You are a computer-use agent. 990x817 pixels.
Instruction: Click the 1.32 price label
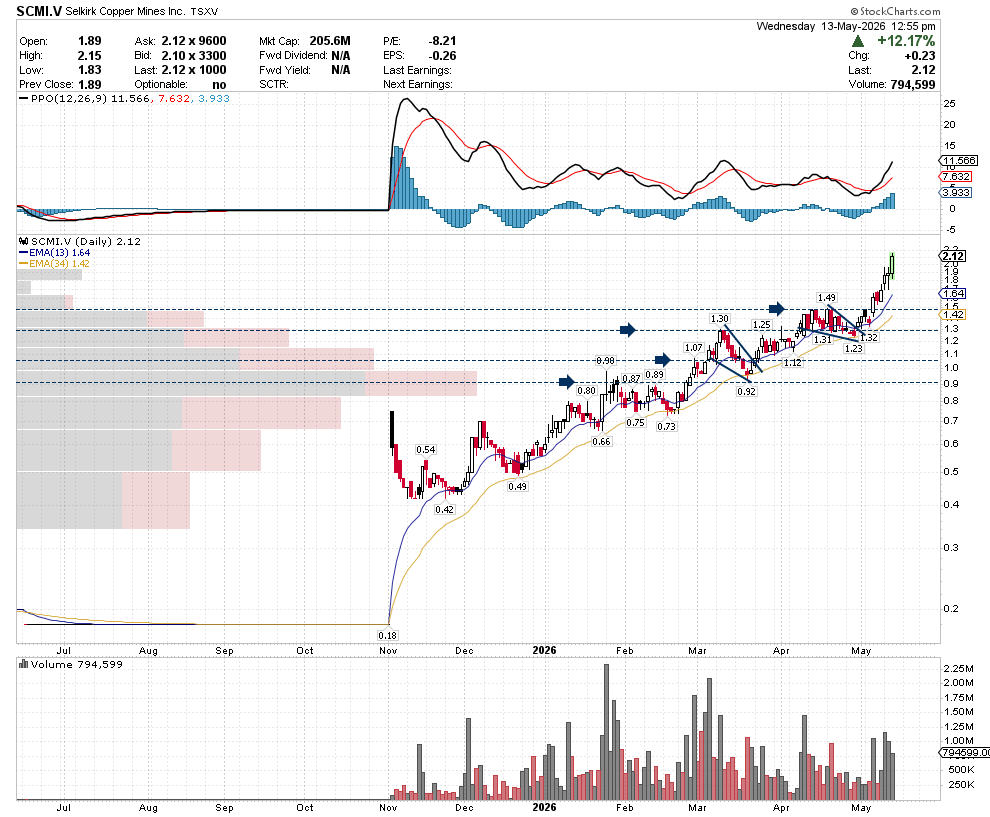(869, 337)
